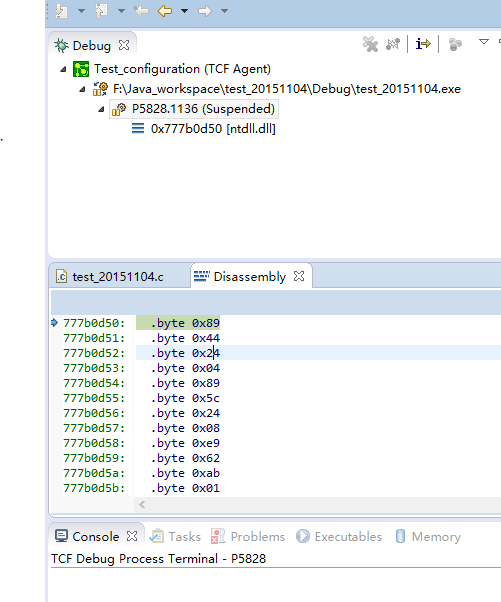Click disassembly line .byte 0x04
This screenshot has width=501, height=602.
(x=185, y=368)
